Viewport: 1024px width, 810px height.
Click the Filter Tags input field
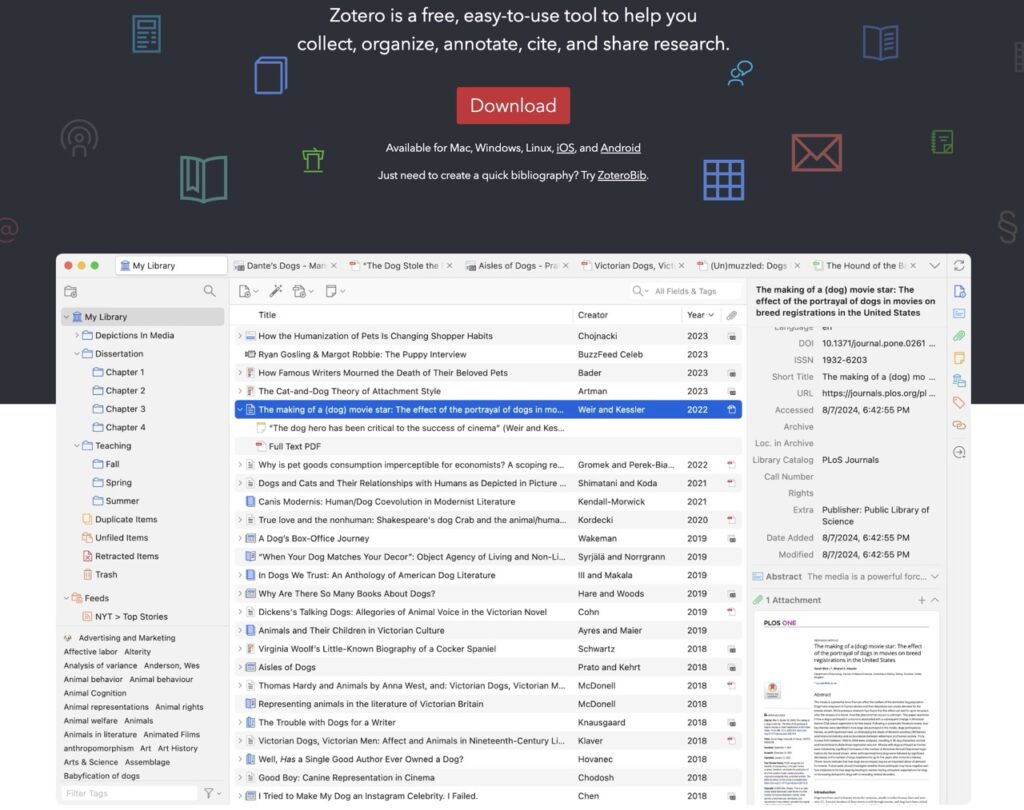(x=129, y=793)
